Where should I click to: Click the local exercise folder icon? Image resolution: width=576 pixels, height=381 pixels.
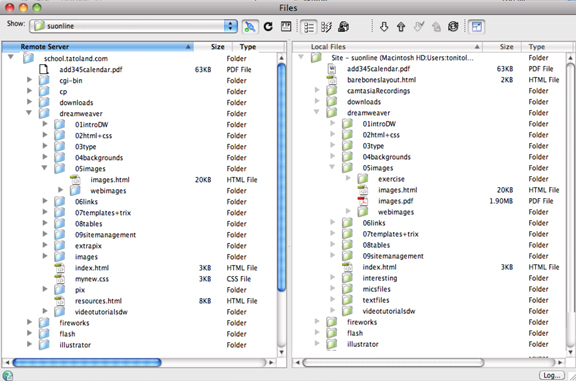point(363,179)
